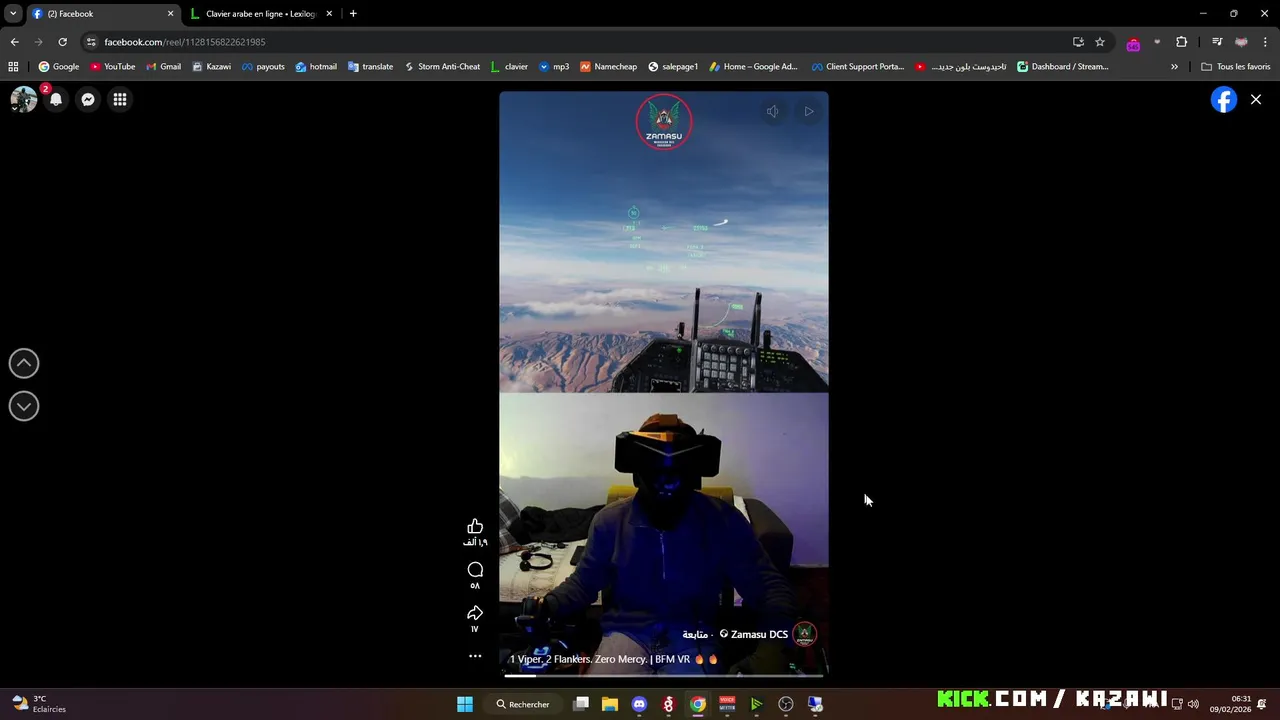Screen dimensions: 1280x720
Task: Open the purple shopping bag extension
Action: click(x=1133, y=43)
